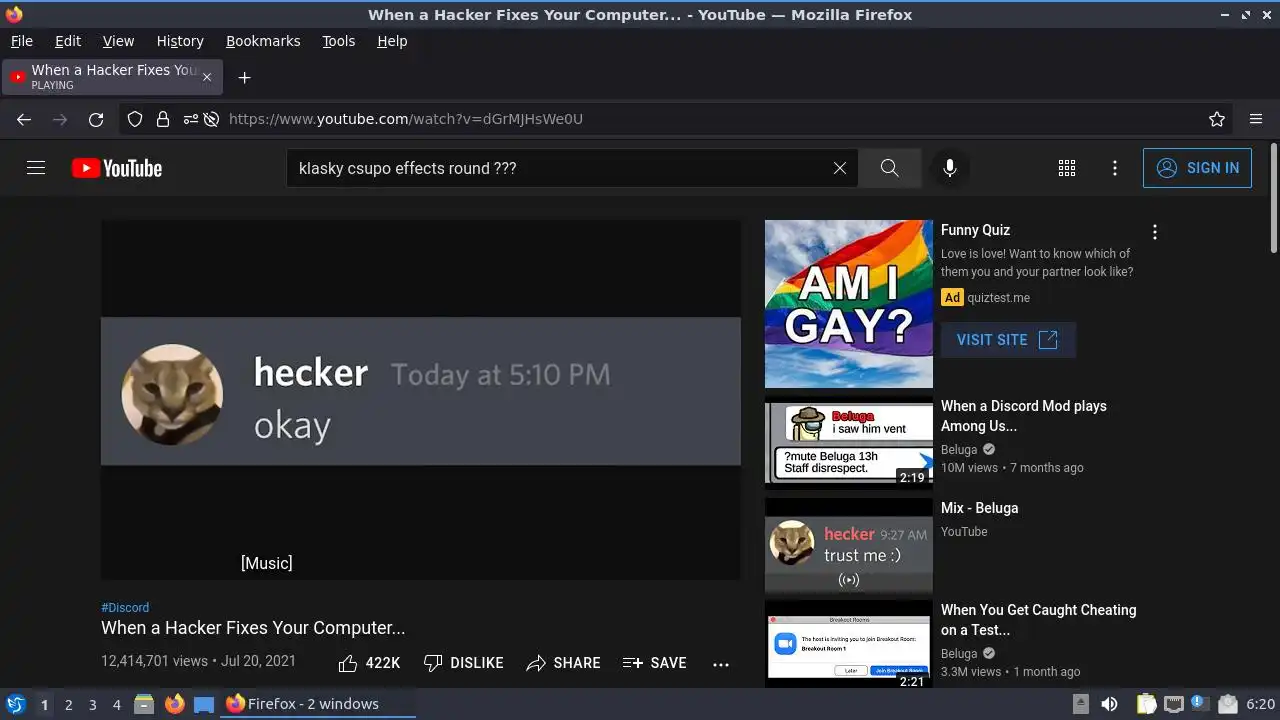Open more actions under the video
The height and width of the screenshot is (720, 1280).
pos(721,663)
